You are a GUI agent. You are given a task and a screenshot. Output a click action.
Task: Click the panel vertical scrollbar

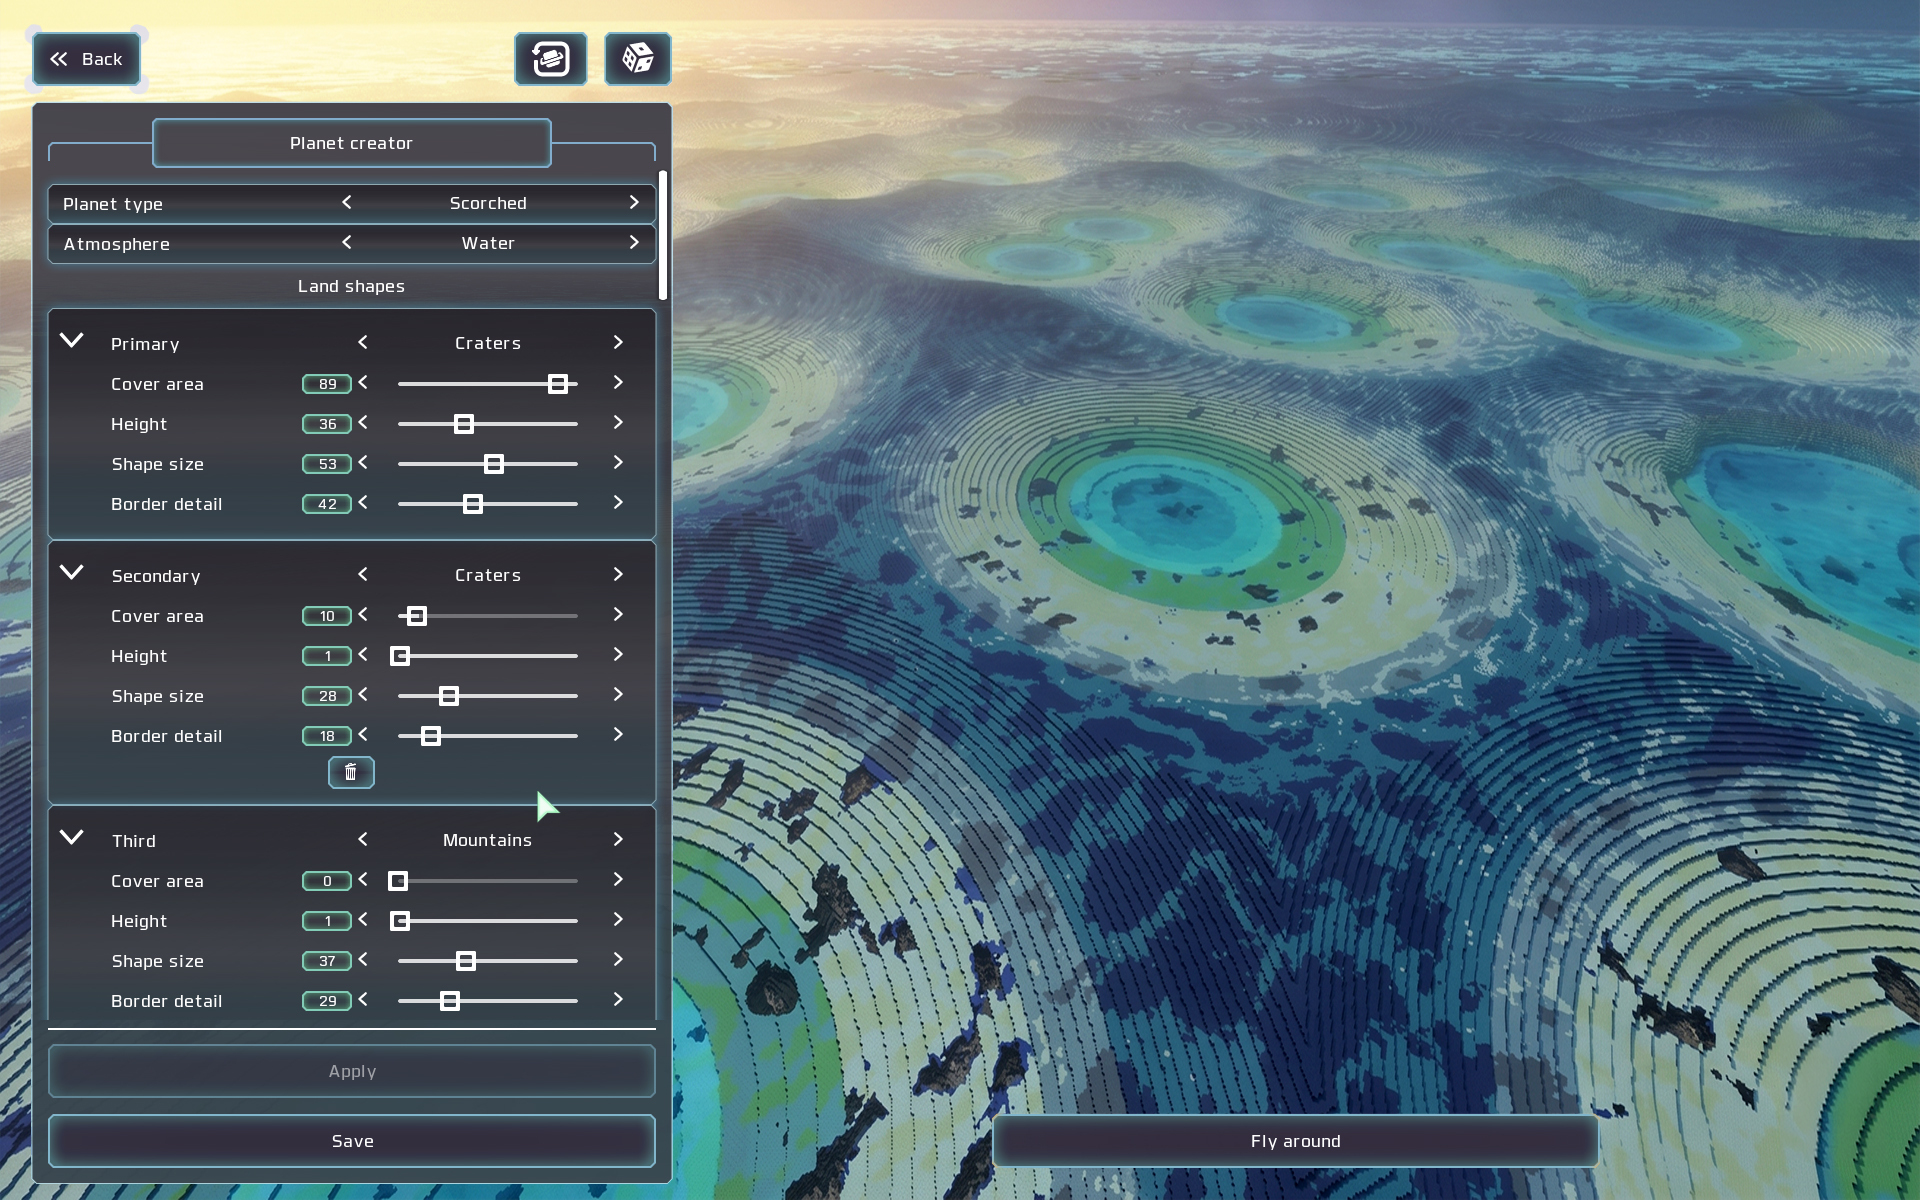pos(663,235)
